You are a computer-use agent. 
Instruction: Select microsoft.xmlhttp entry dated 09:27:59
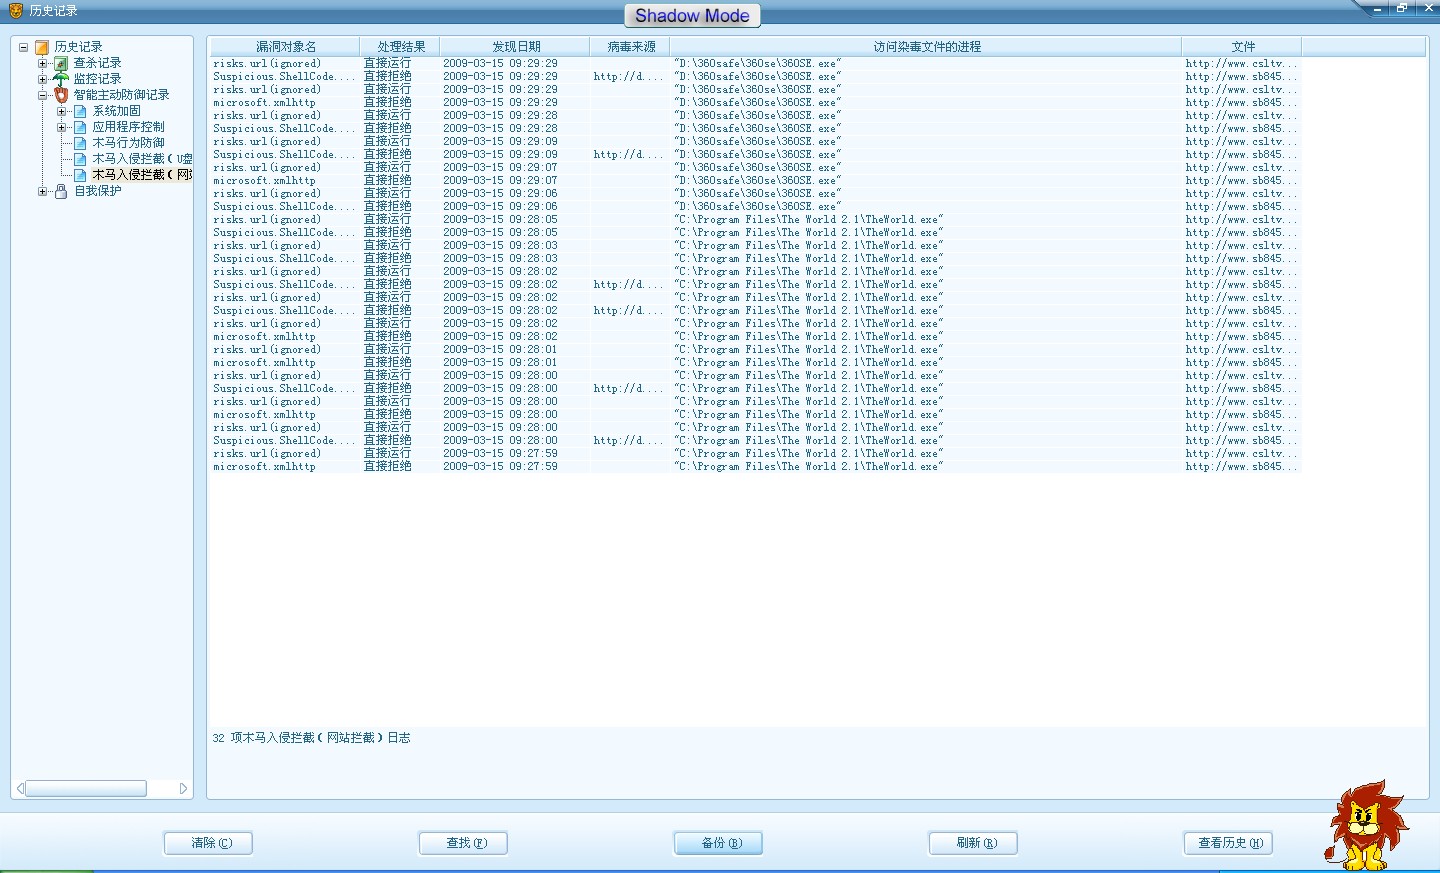(755, 467)
